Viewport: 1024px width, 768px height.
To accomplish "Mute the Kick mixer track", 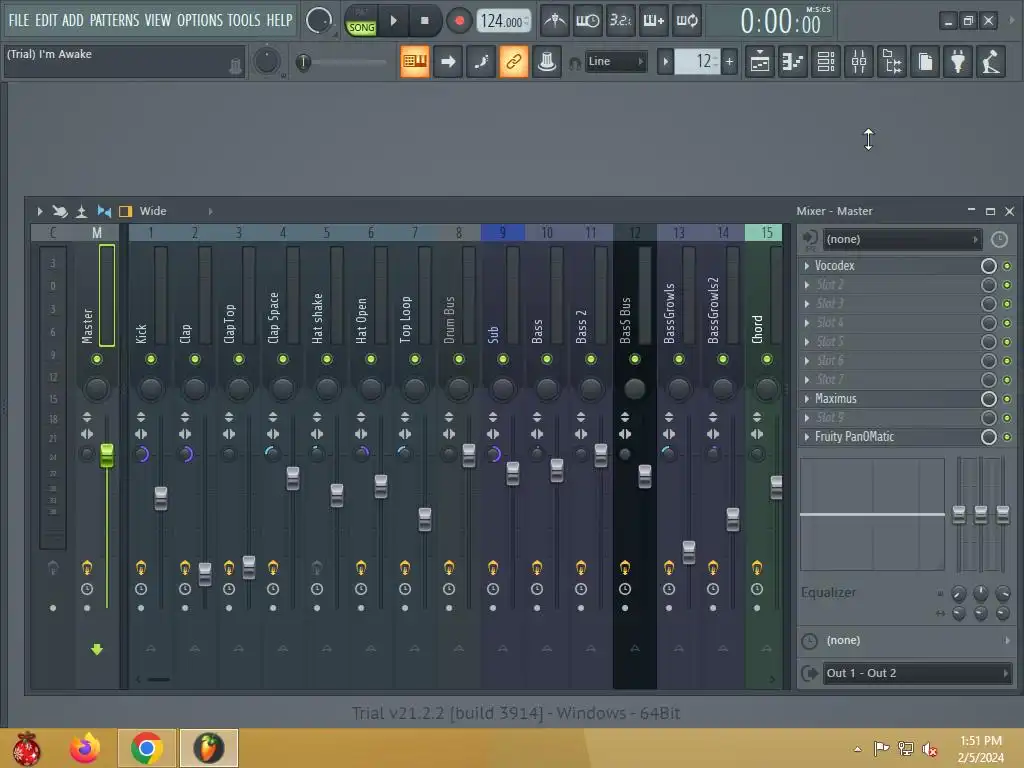I will click(151, 359).
